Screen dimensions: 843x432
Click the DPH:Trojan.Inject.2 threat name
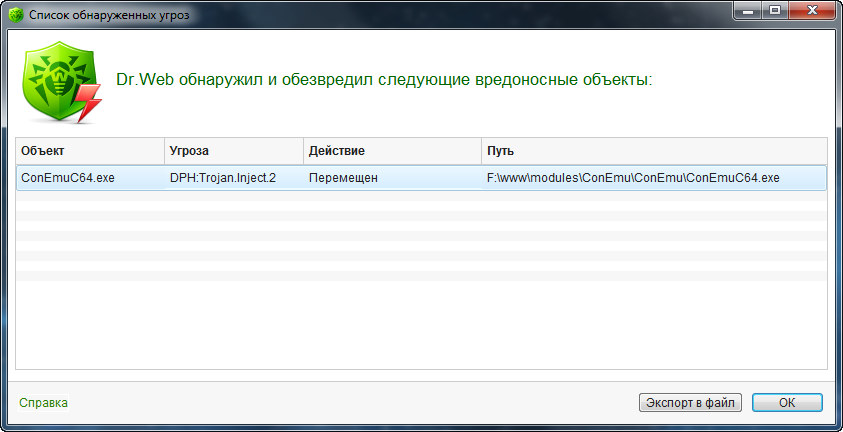225,178
